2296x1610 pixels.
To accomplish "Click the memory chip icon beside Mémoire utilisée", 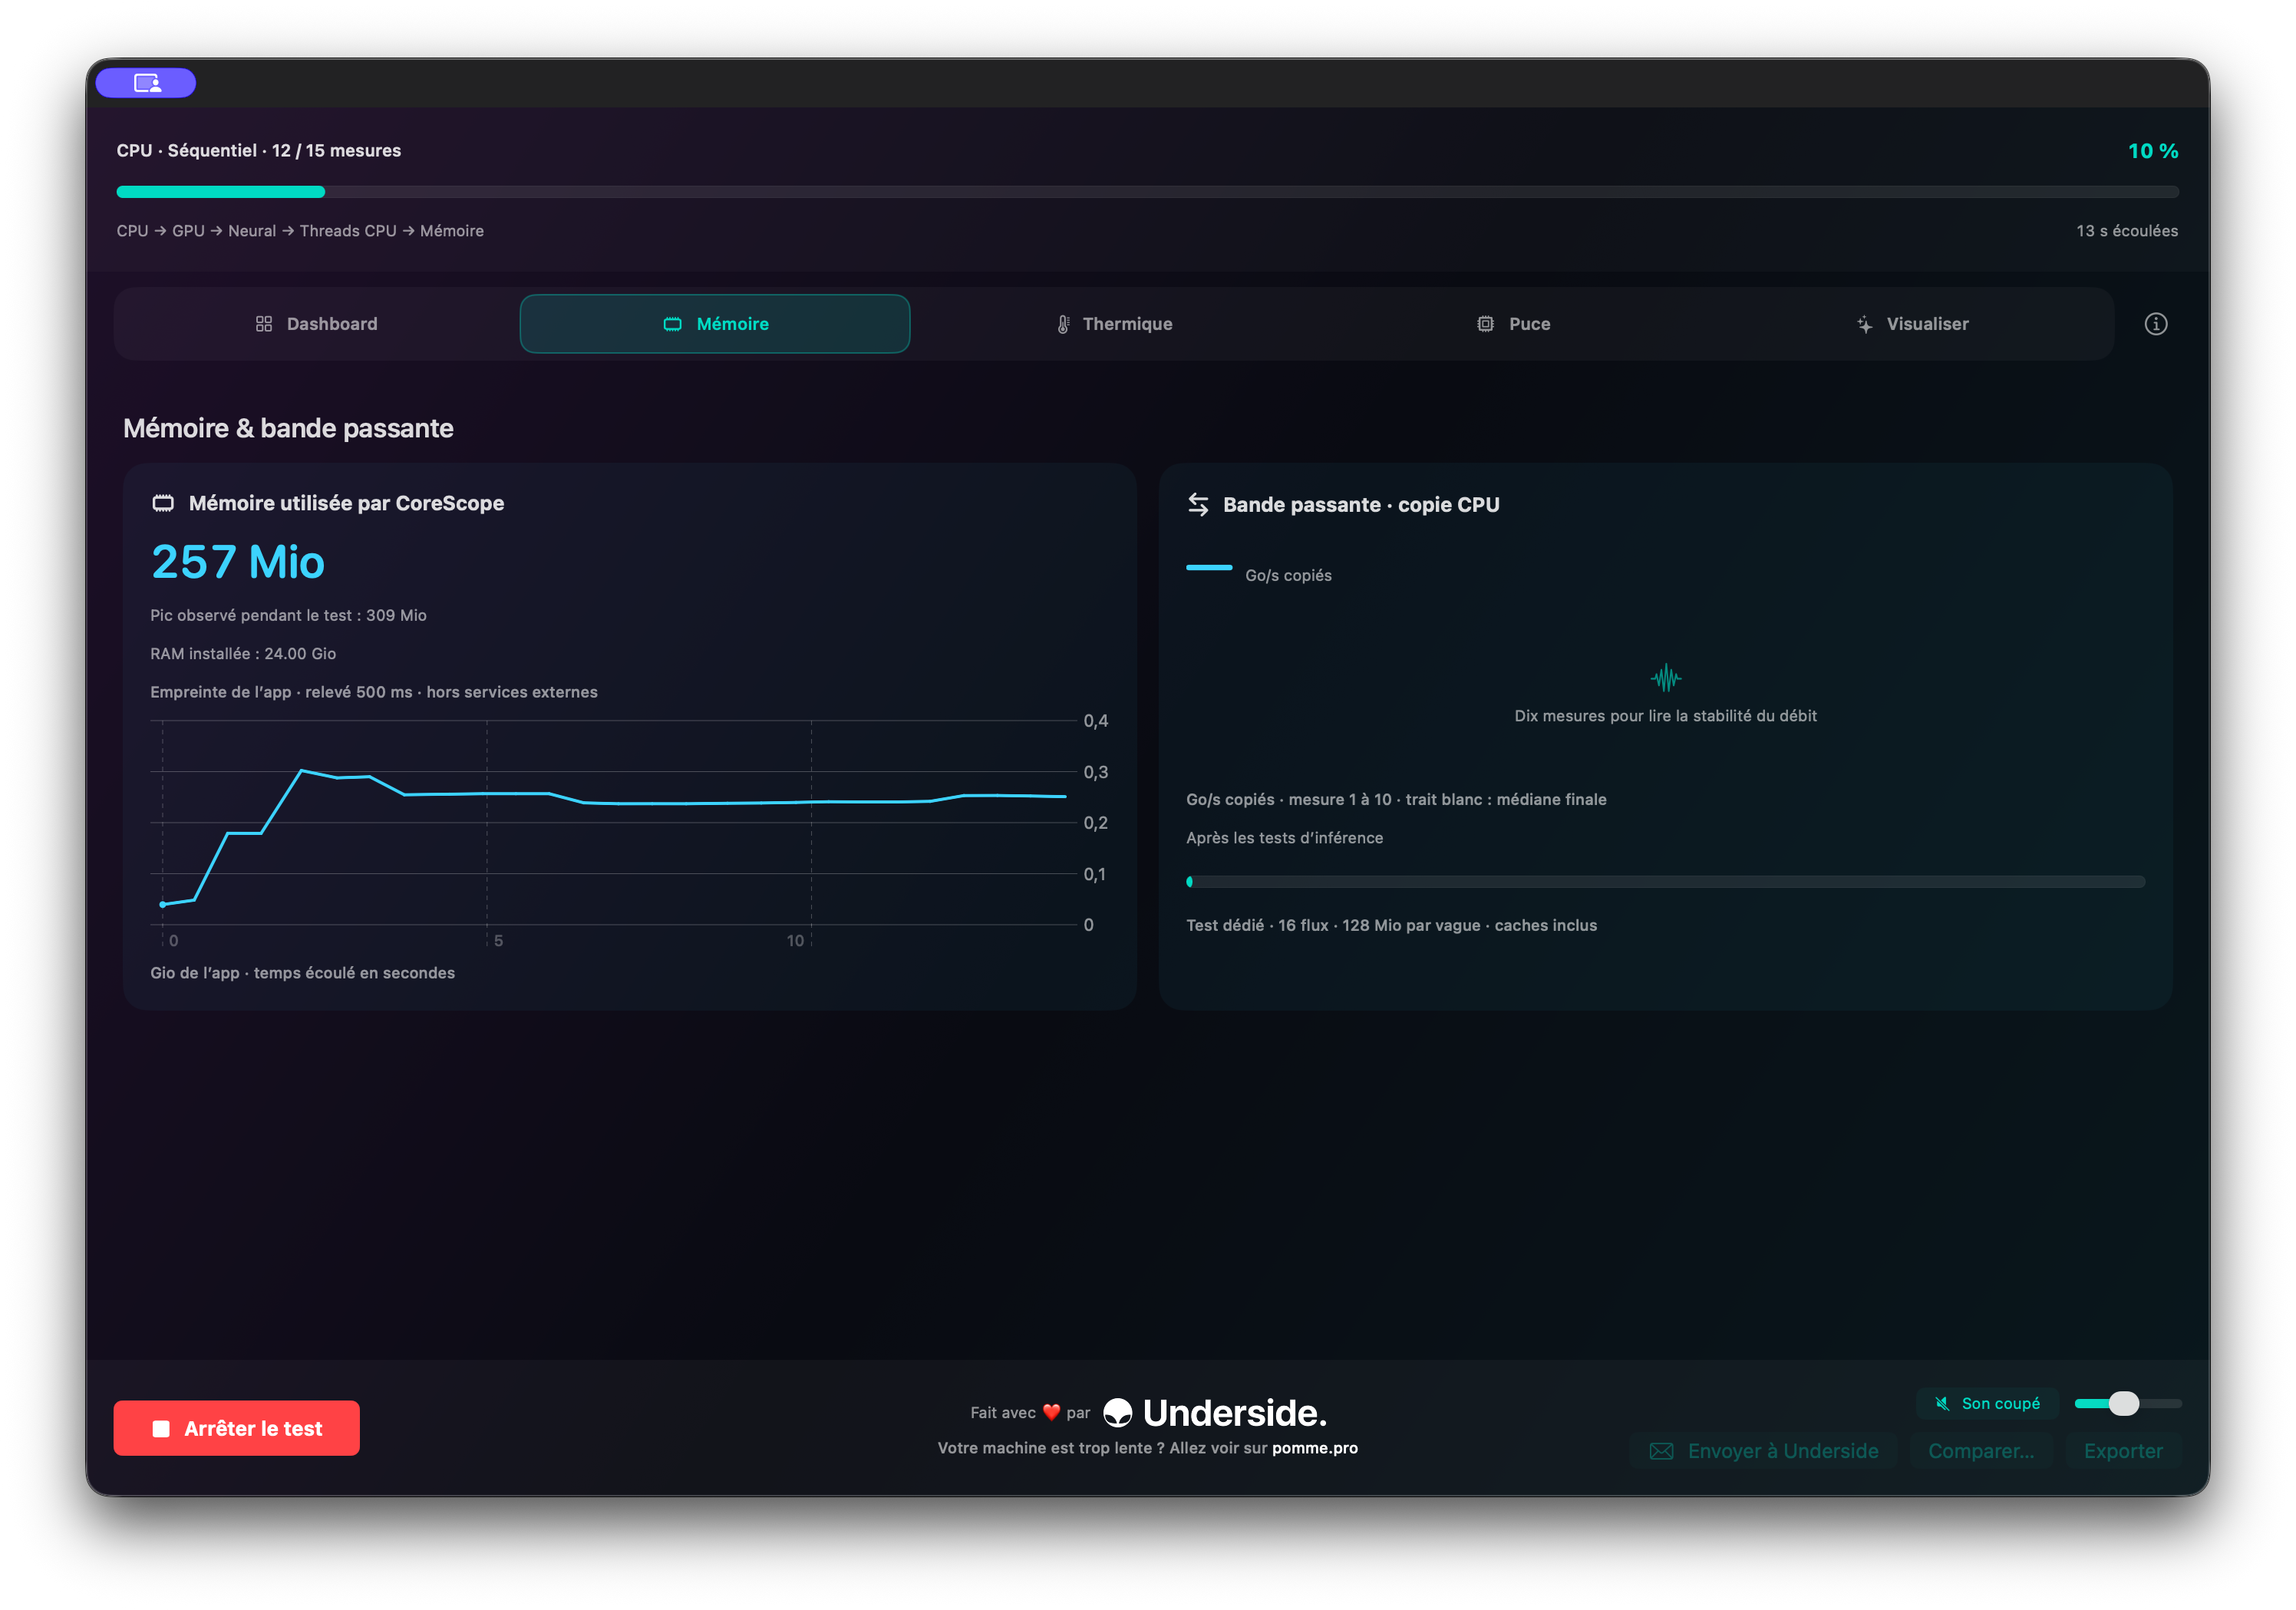I will point(163,503).
